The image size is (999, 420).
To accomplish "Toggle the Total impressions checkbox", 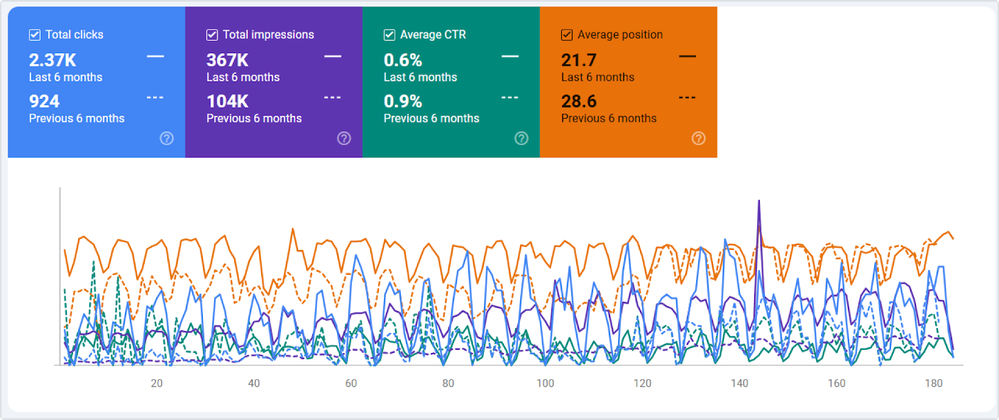I will (212, 35).
